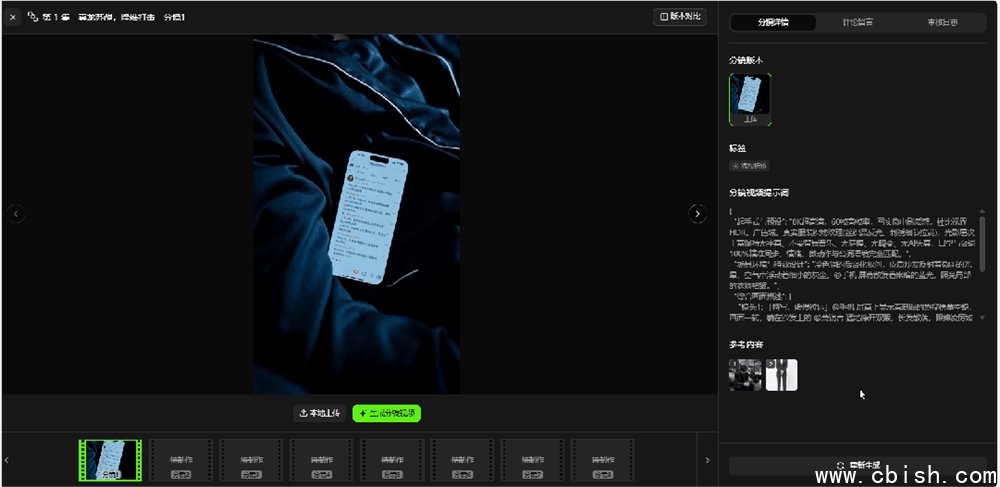
Task: Click the 本地上传 local upload button
Action: click(x=320, y=413)
